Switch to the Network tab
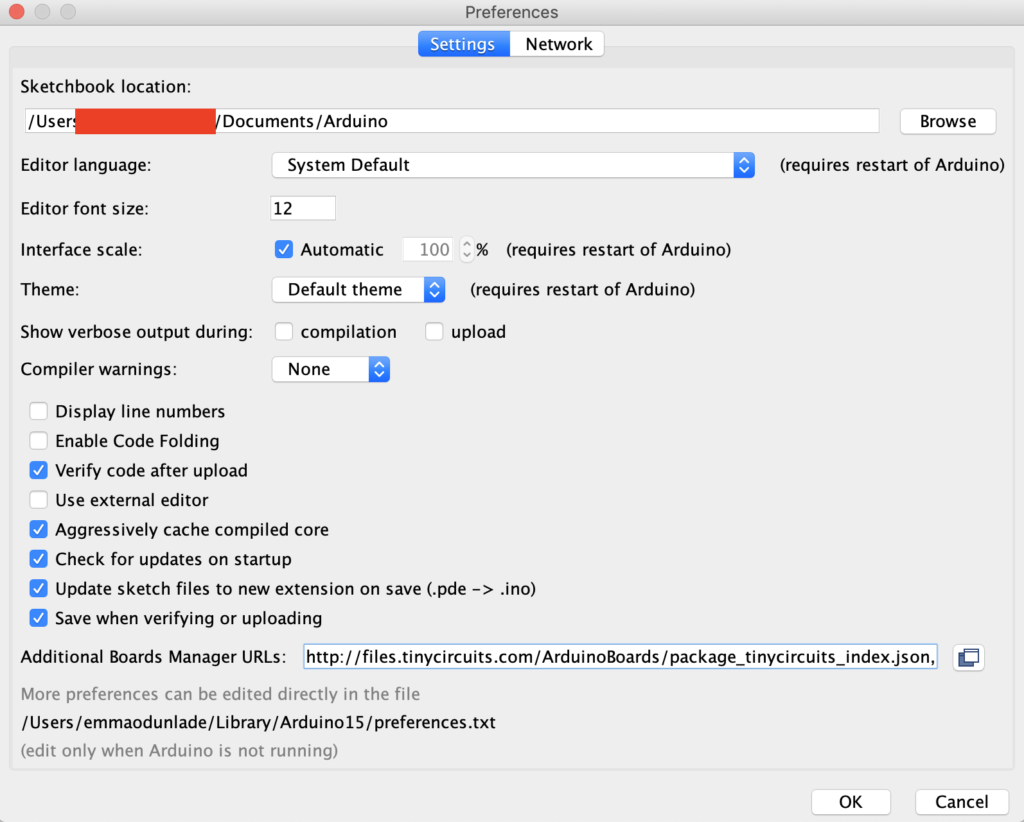 click(558, 44)
